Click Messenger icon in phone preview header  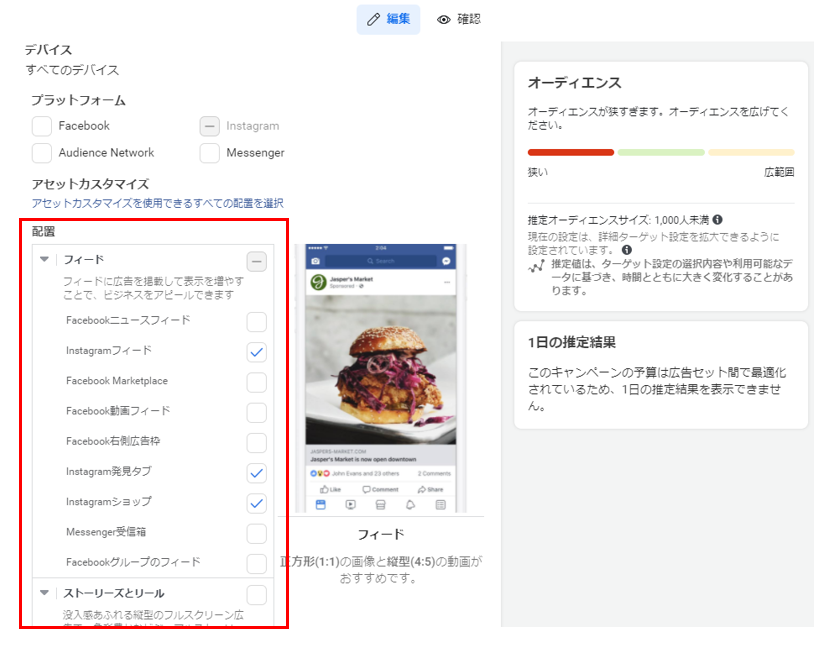click(x=446, y=260)
